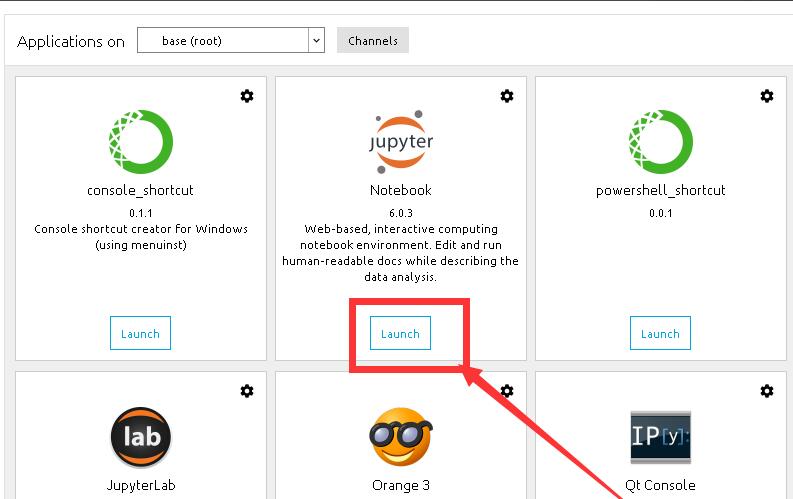Click the powershell_shortcut Anaconda ring logo
Screen dimensions: 793x499
[660, 142]
